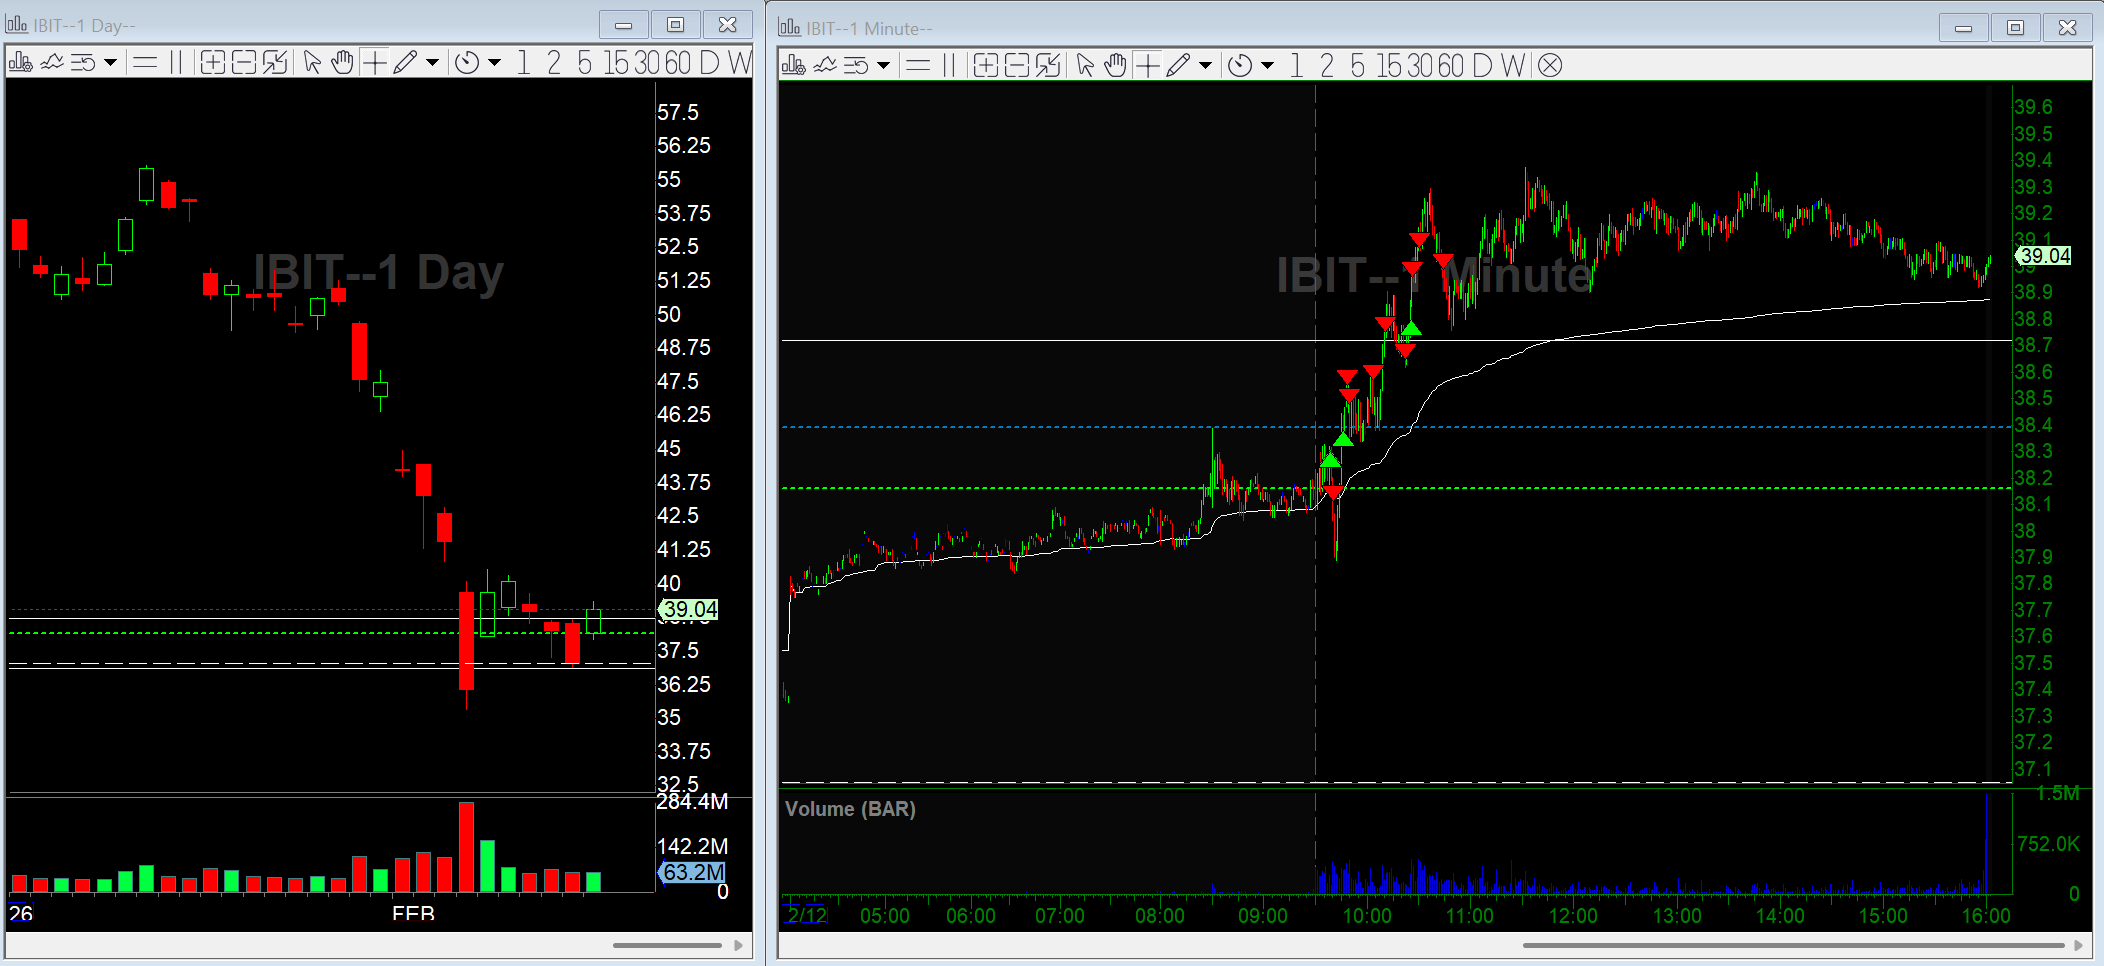Switch 1 Day window to the W interval
2104x966 pixels.
pos(740,63)
